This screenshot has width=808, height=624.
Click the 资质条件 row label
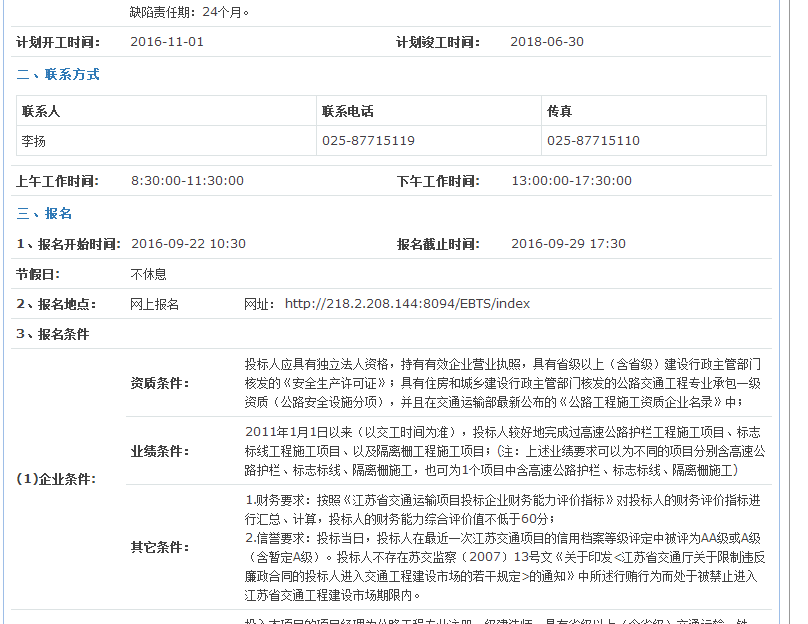pyautogui.click(x=160, y=383)
